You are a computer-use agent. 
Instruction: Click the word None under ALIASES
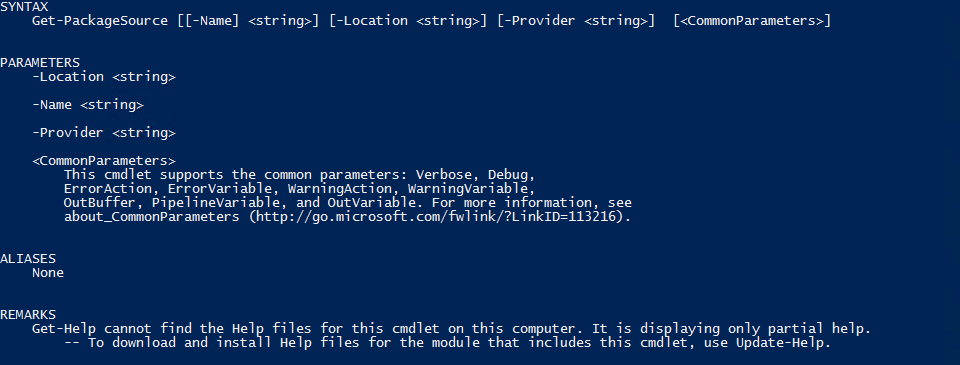(x=48, y=273)
